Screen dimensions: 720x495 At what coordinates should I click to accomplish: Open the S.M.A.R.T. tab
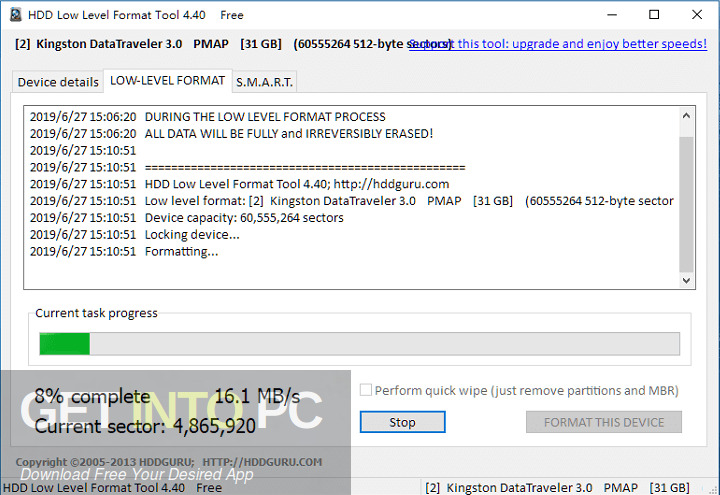[264, 82]
